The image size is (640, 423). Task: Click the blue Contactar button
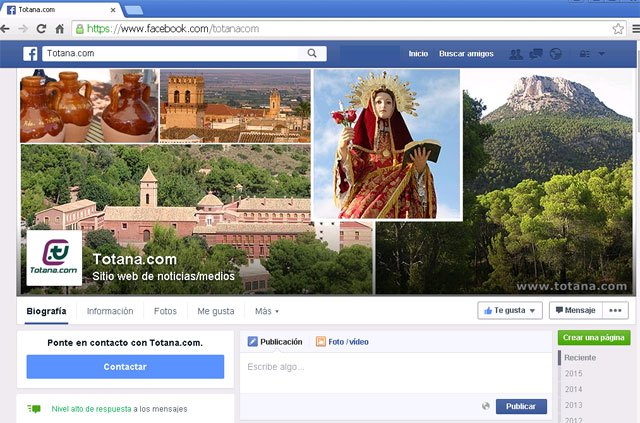[125, 367]
